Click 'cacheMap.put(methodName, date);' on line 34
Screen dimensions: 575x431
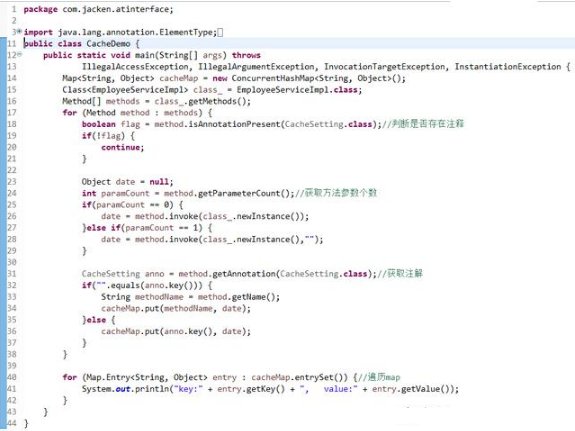[176, 308]
